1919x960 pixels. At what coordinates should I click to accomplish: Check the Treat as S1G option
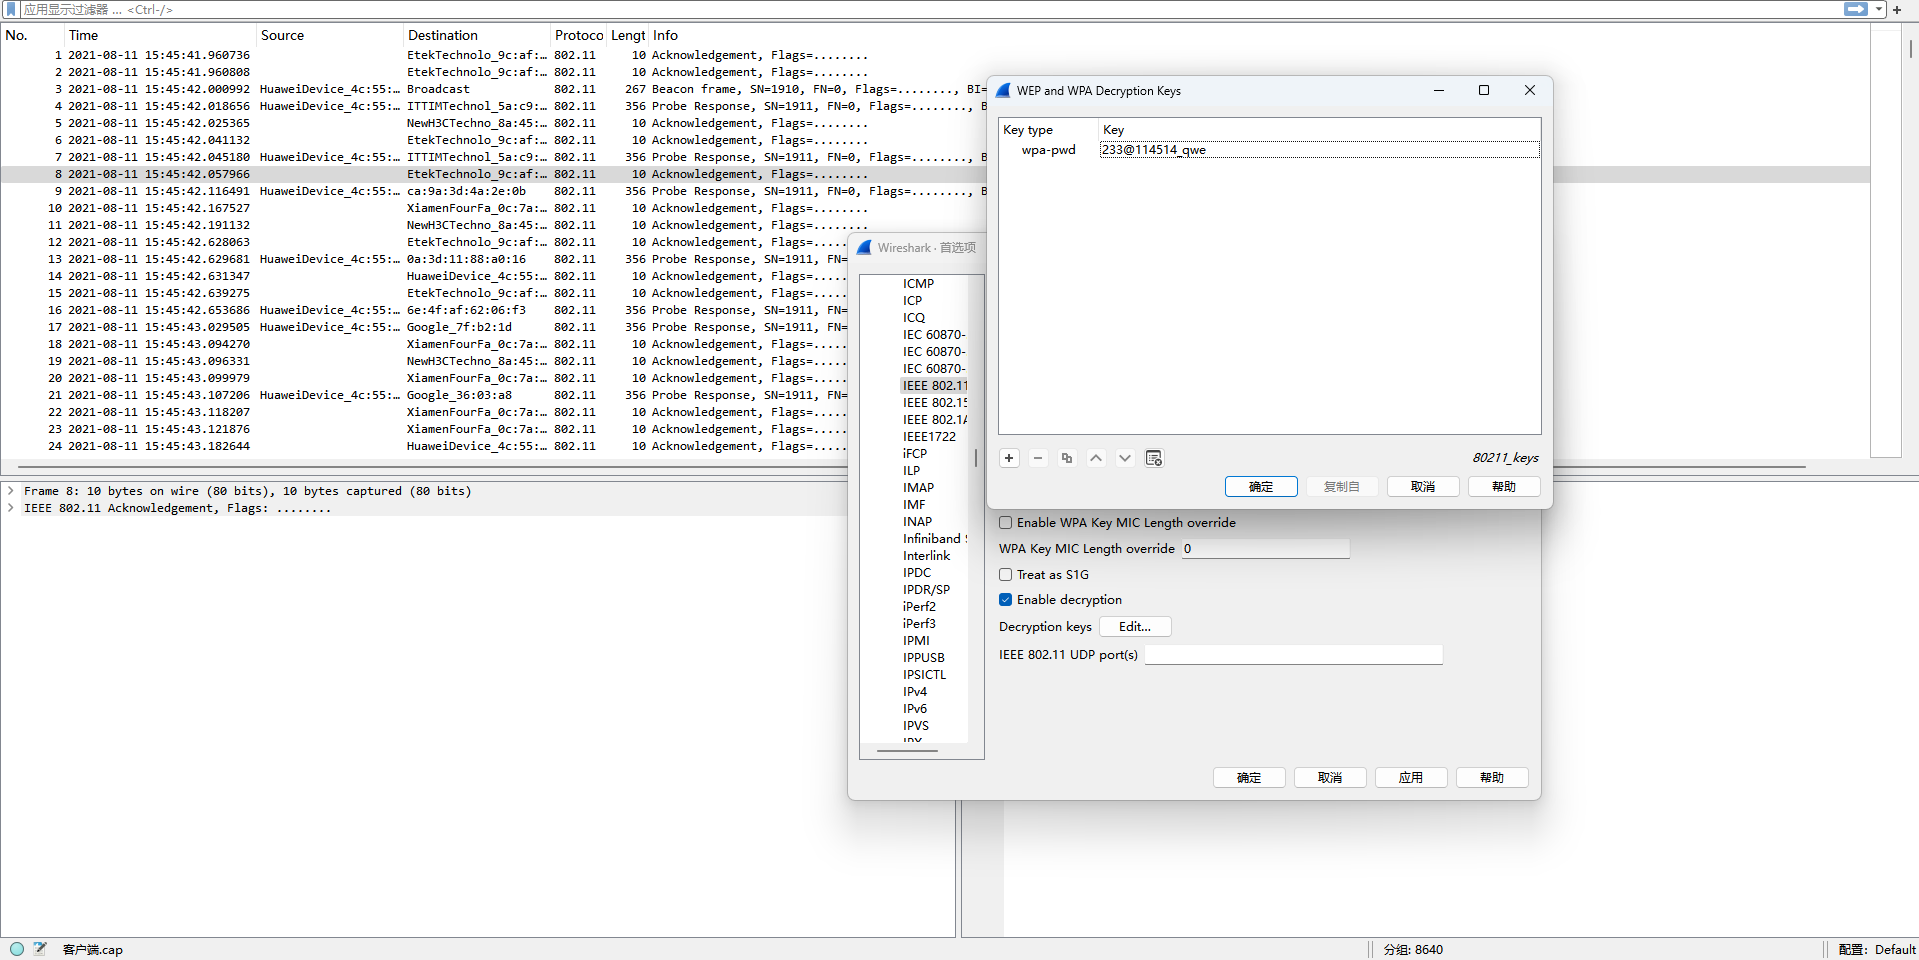point(1006,575)
